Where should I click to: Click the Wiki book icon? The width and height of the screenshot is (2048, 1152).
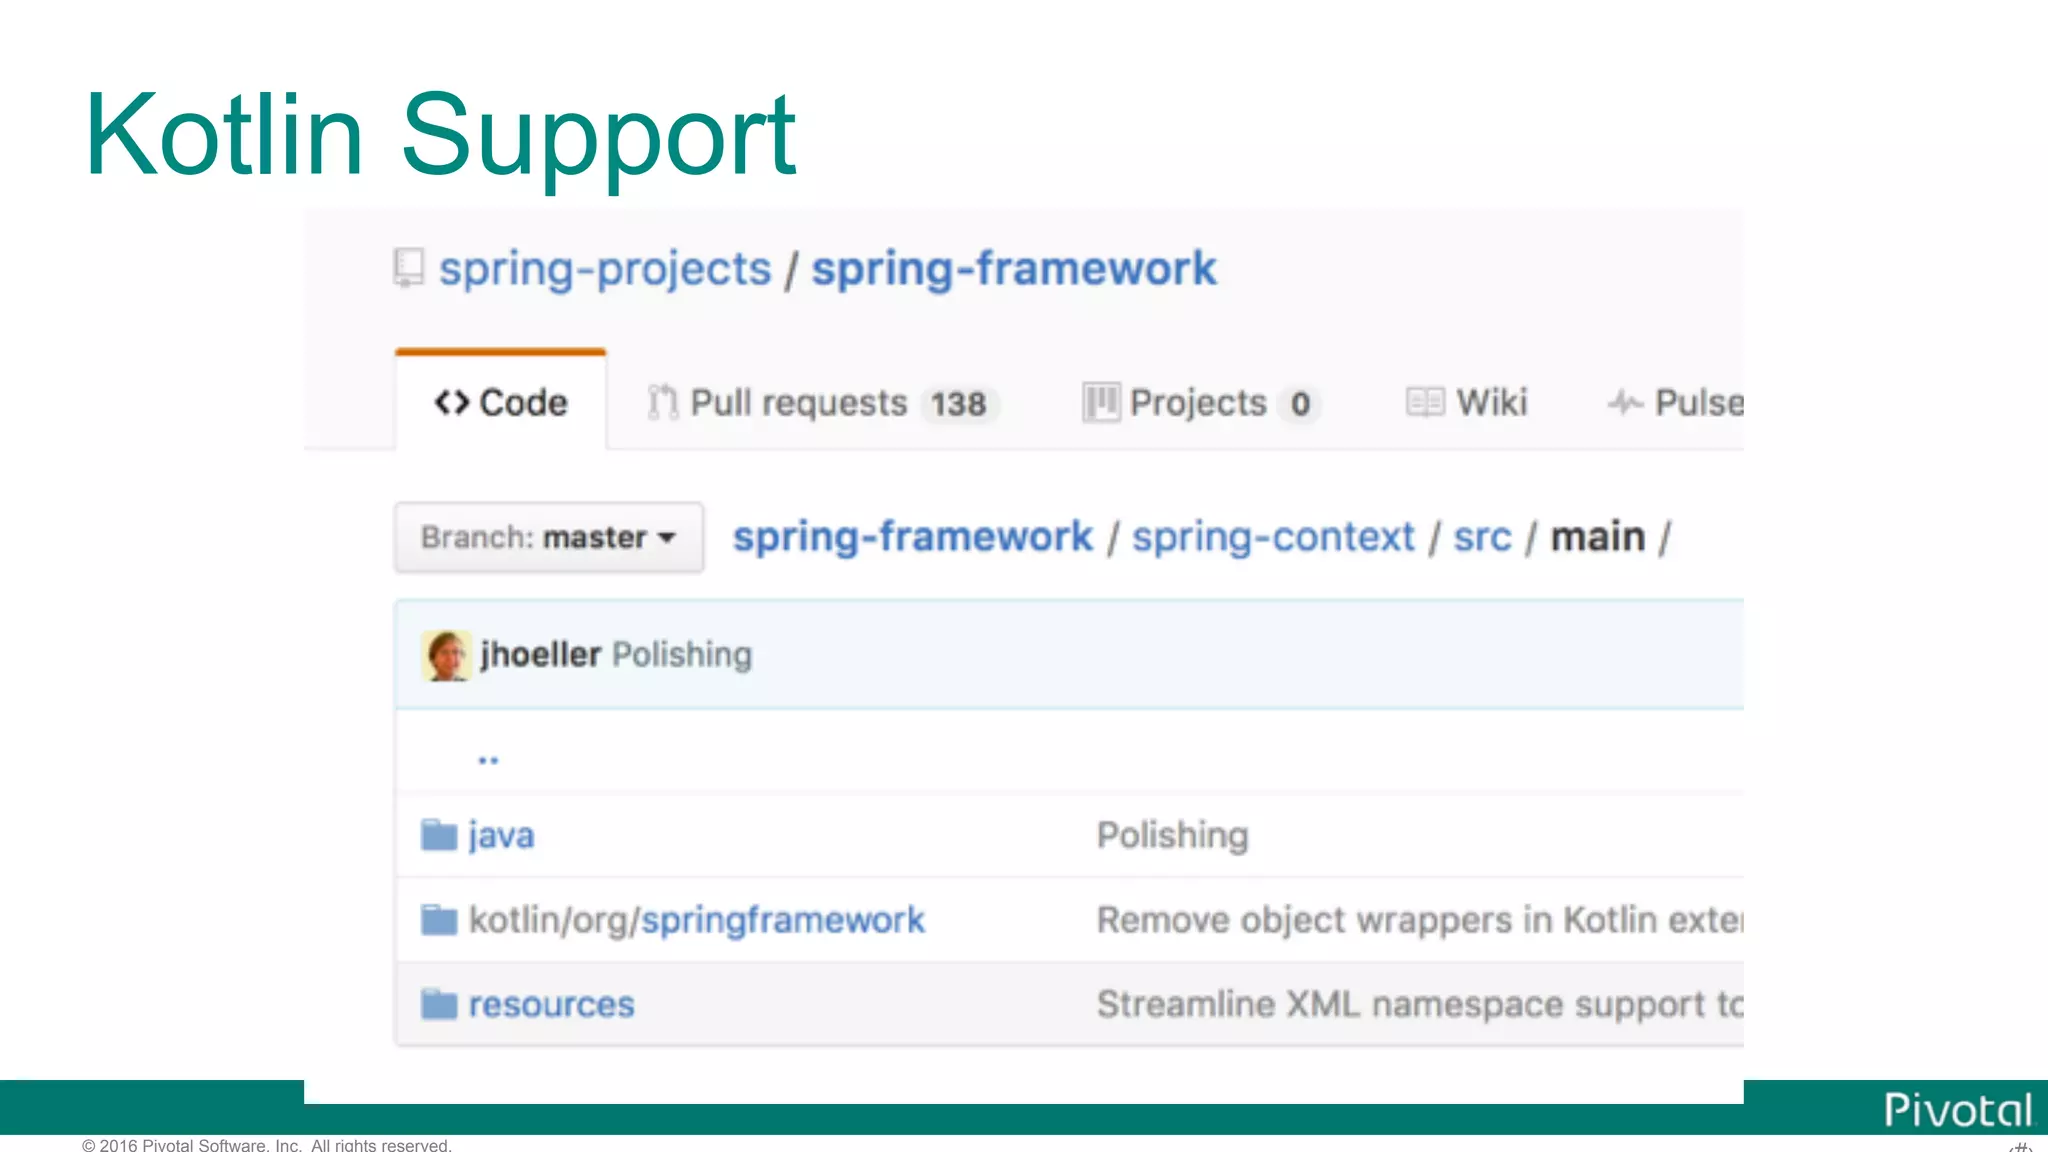[x=1425, y=403]
